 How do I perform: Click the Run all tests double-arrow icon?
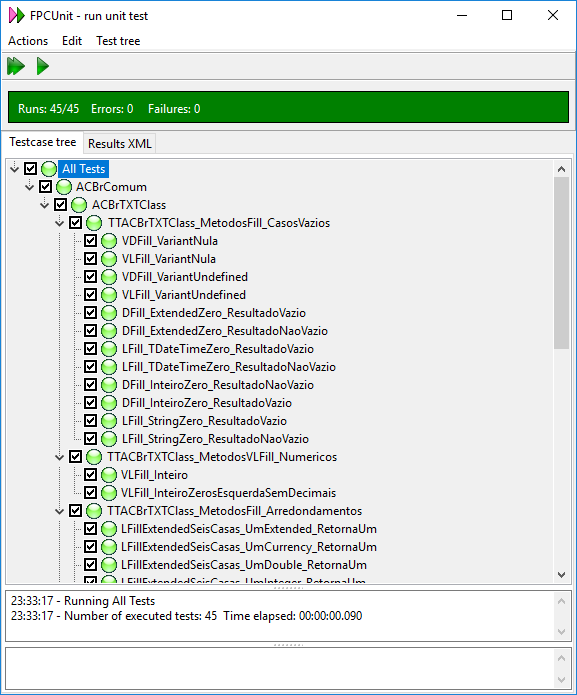16,66
